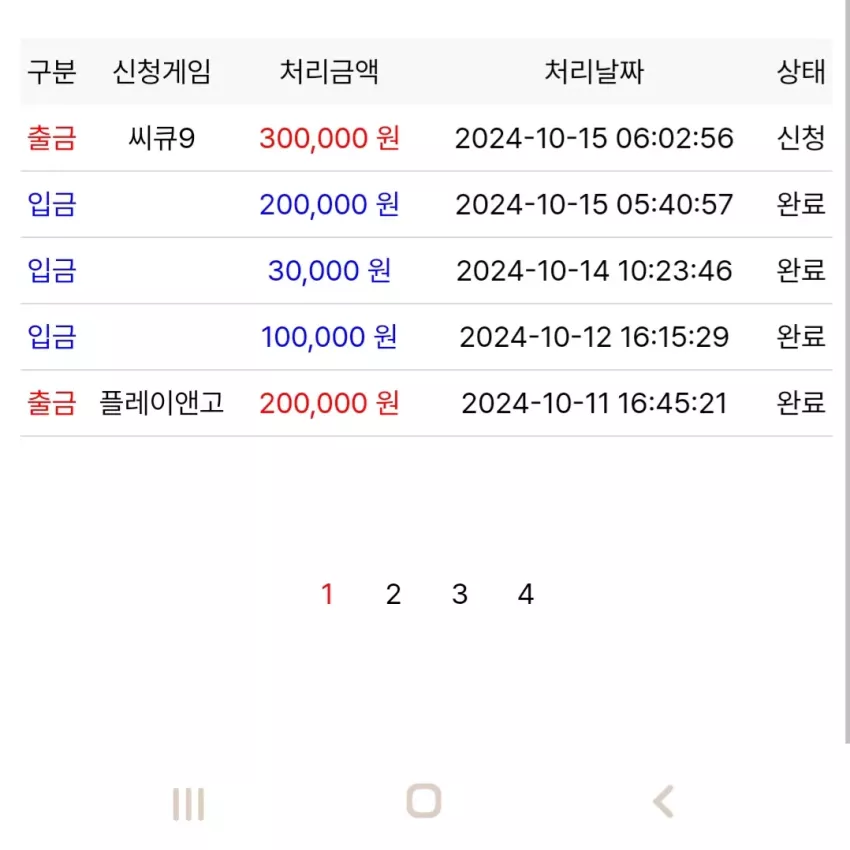Viewport: 850px width, 850px height.
Task: Click the 신청게임 column header
Action: [x=162, y=72]
